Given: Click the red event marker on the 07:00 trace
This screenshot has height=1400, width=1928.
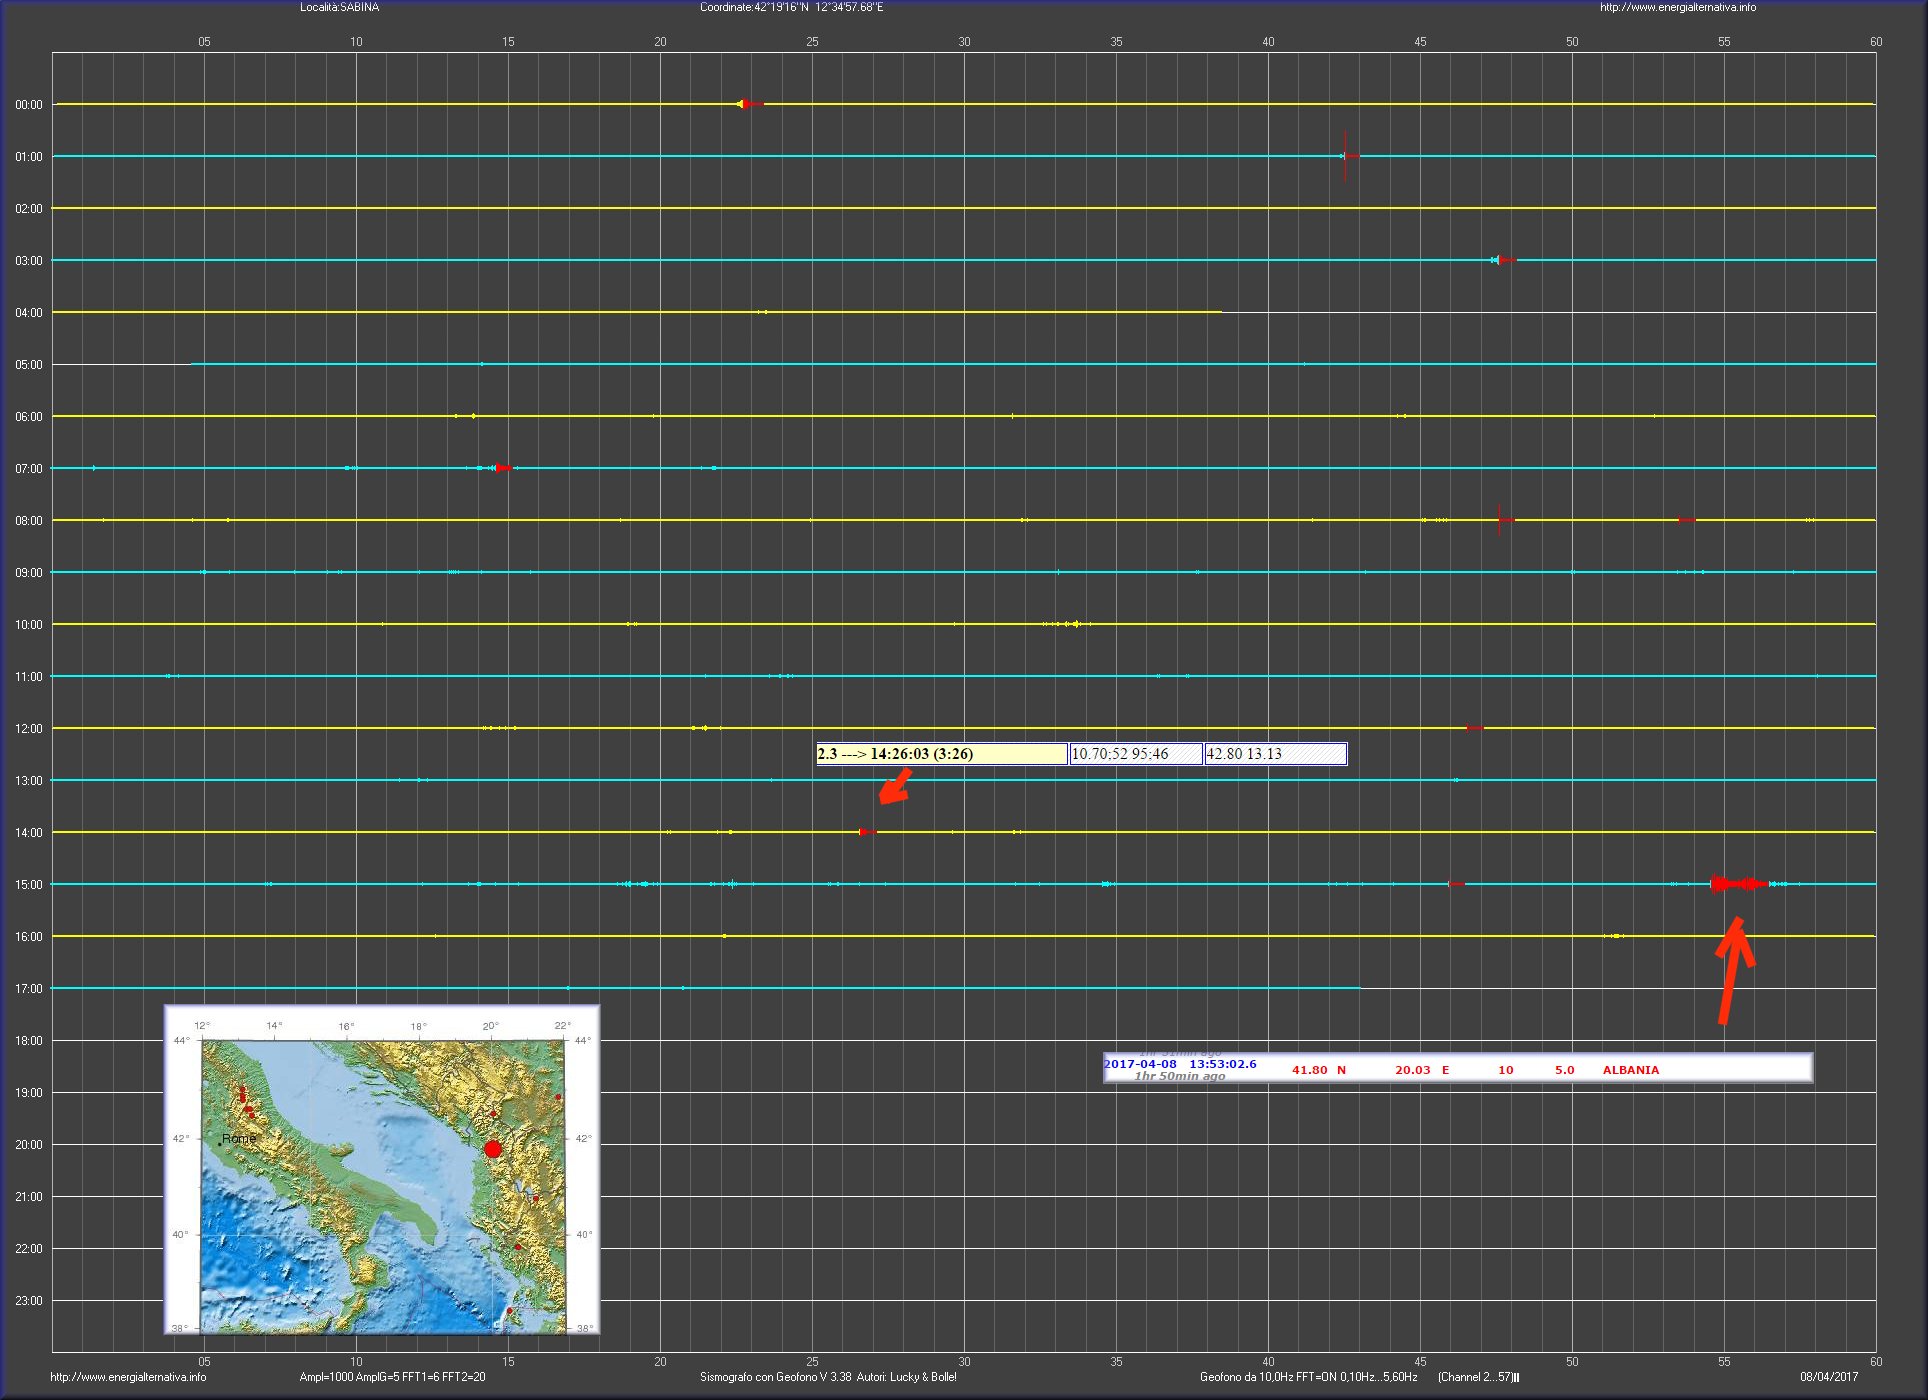Looking at the screenshot, I should click(x=502, y=468).
